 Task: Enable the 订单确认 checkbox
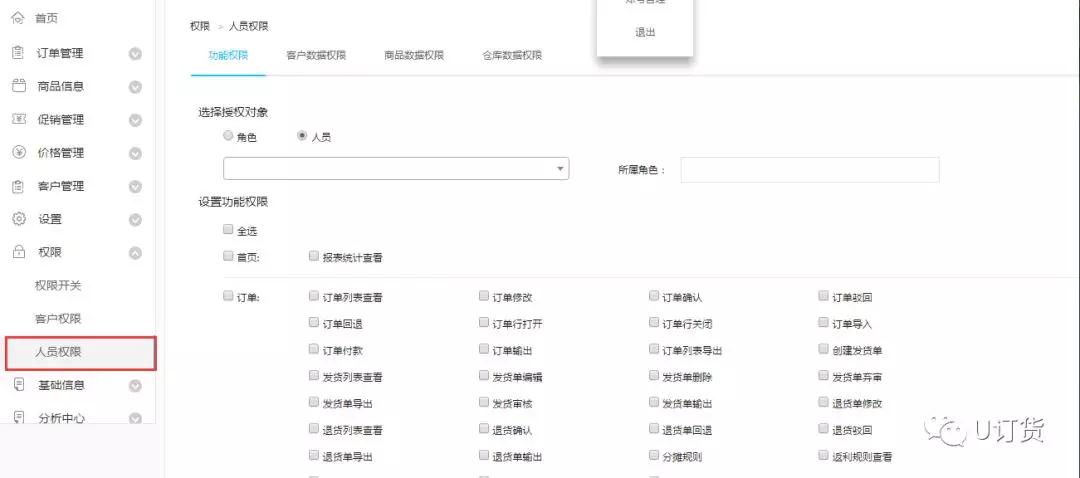click(654, 296)
